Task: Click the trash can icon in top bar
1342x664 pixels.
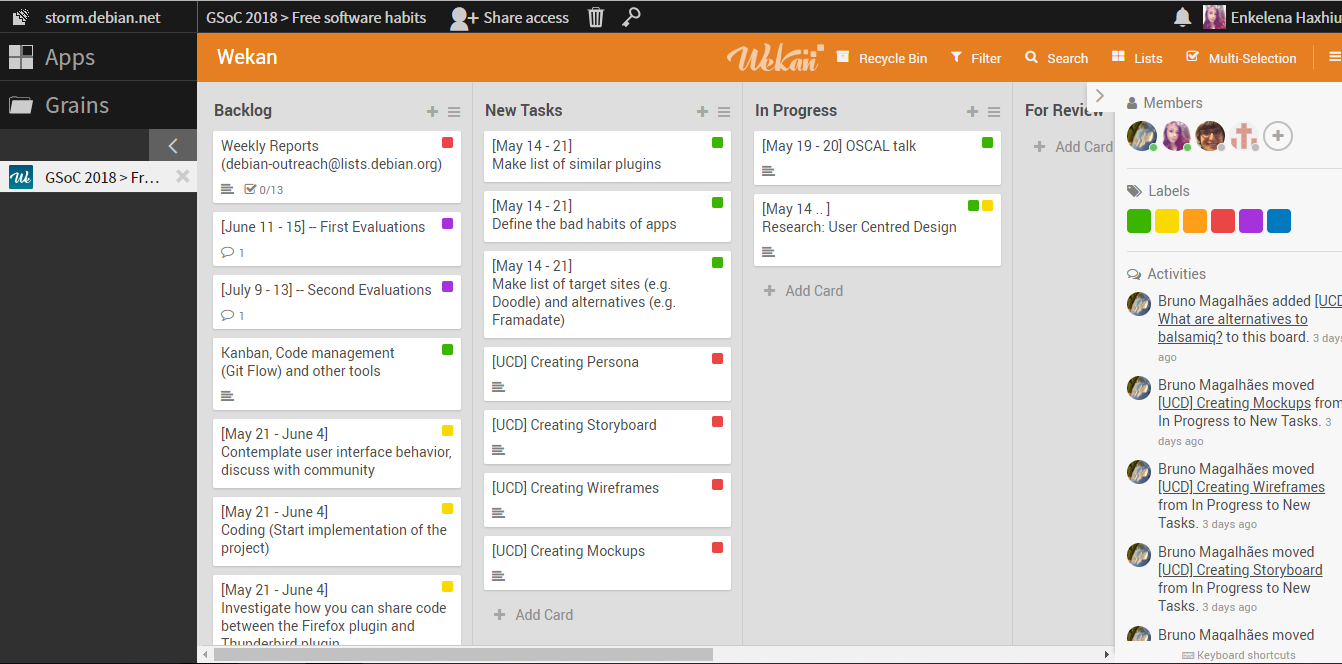Action: coord(596,17)
